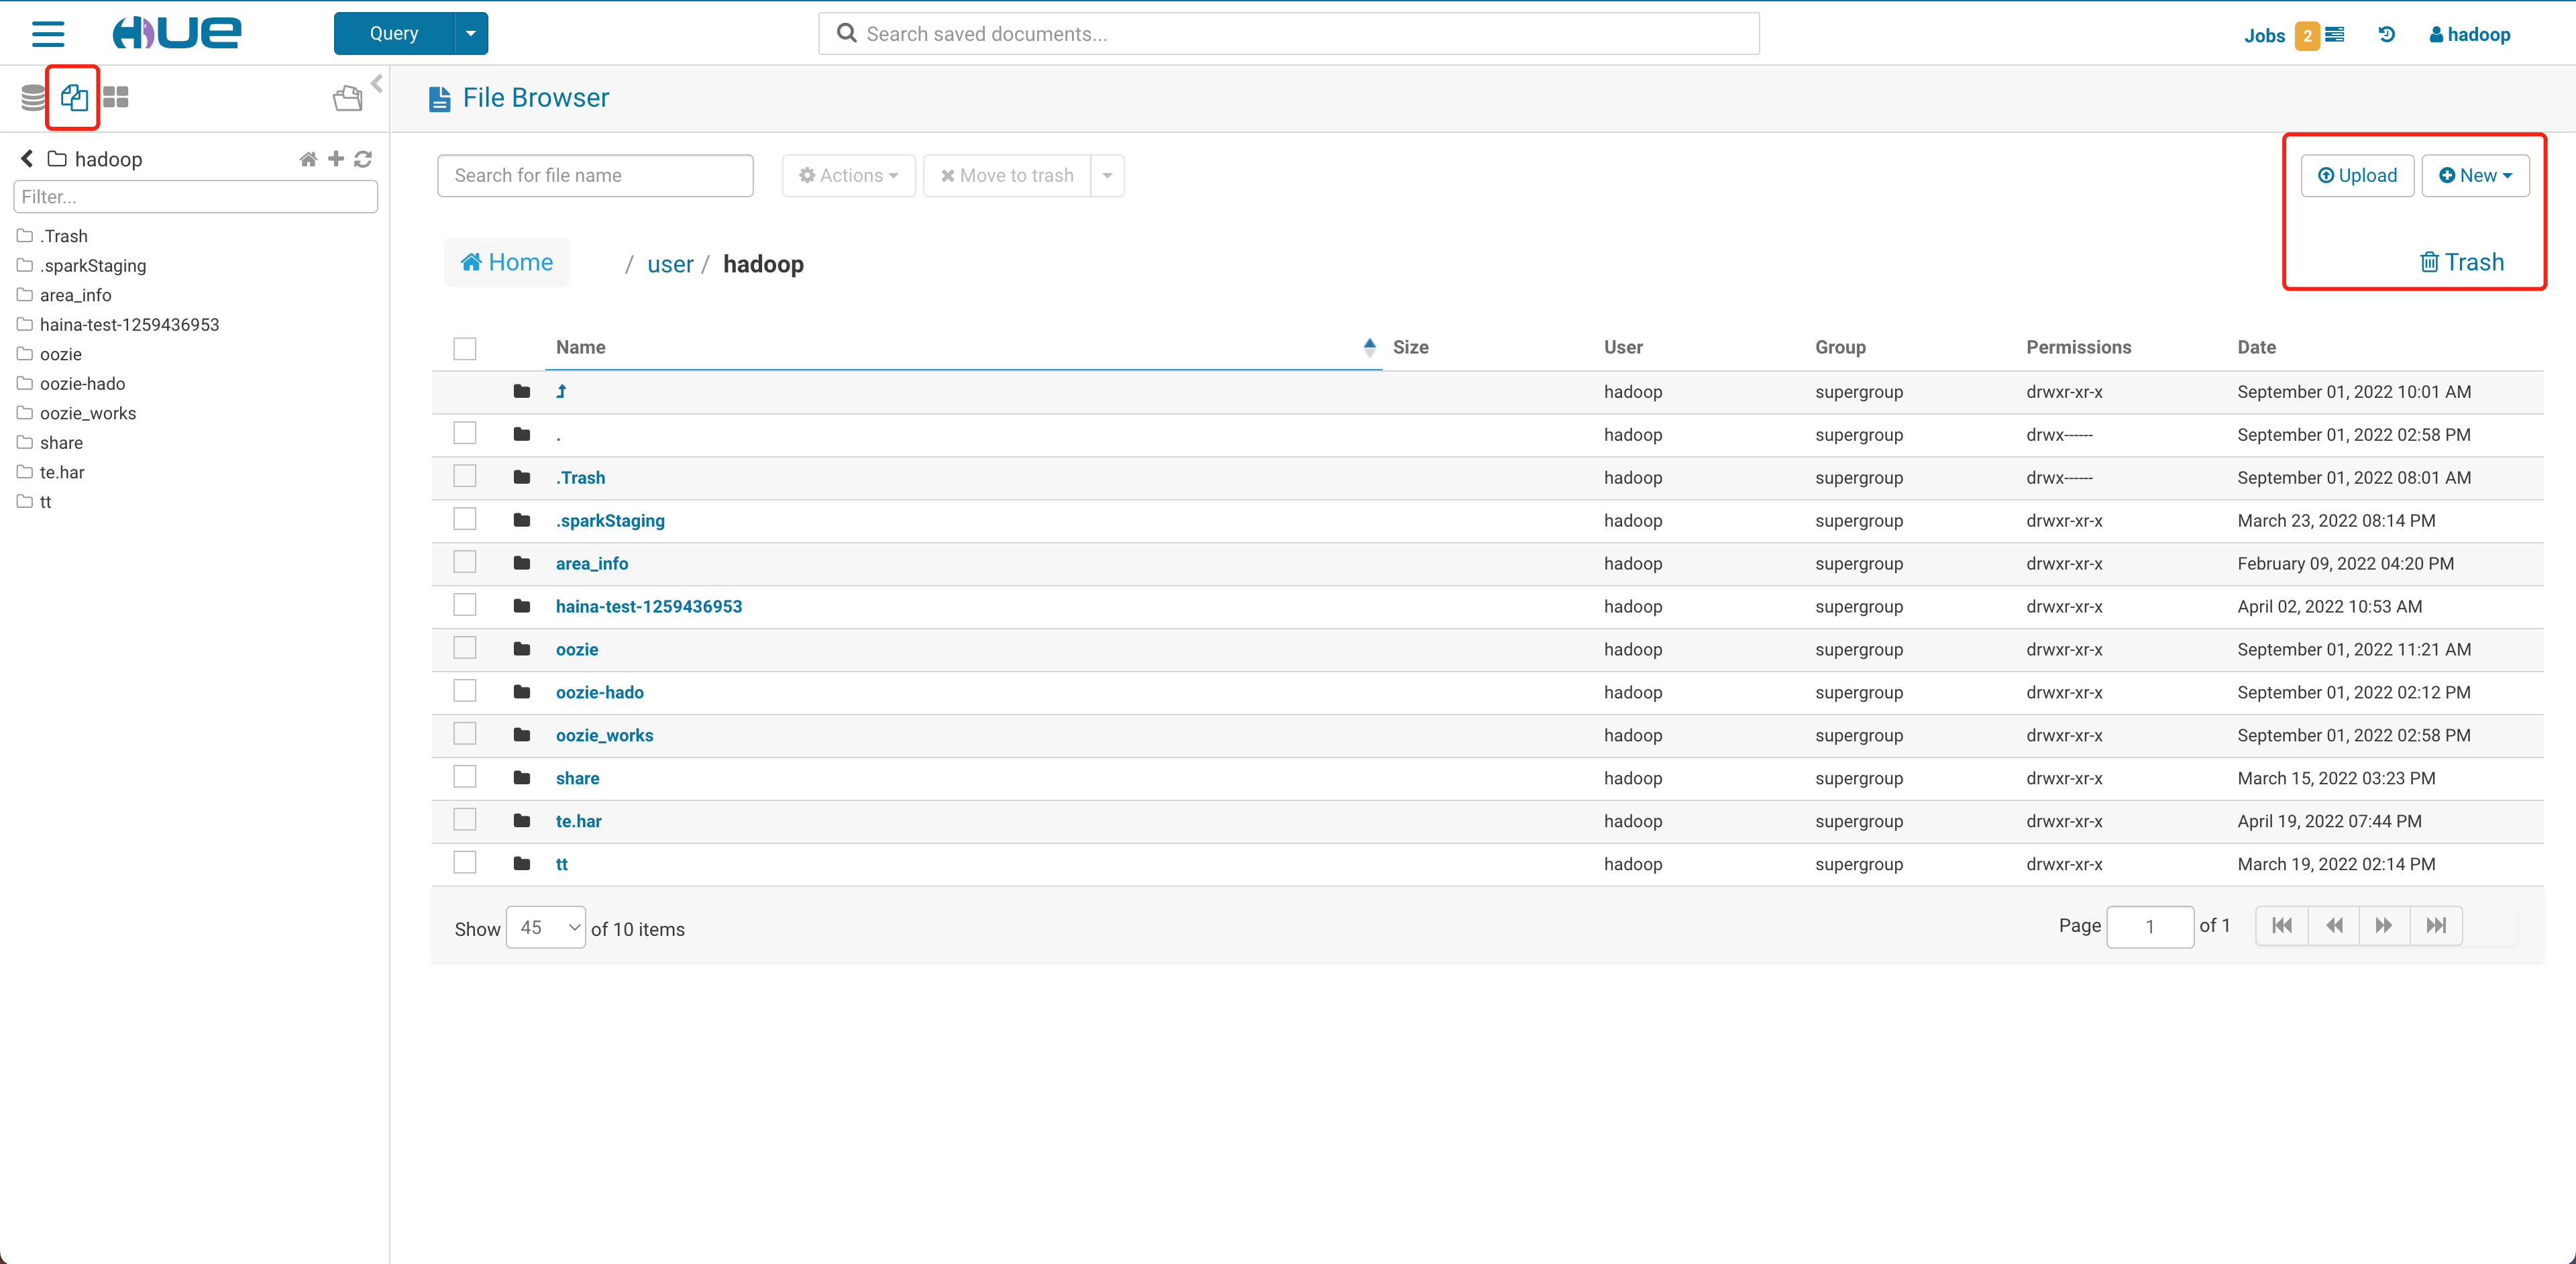Focus the Page number field
The height and width of the screenshot is (1264, 2576).
(2150, 927)
